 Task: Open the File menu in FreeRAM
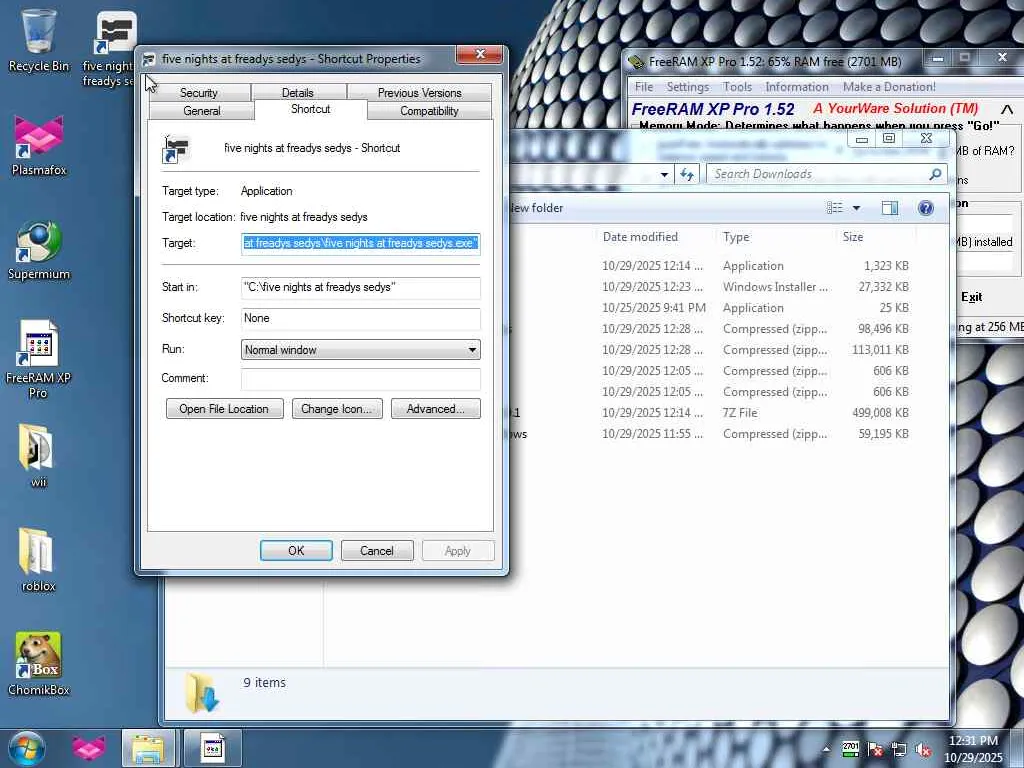click(x=643, y=87)
